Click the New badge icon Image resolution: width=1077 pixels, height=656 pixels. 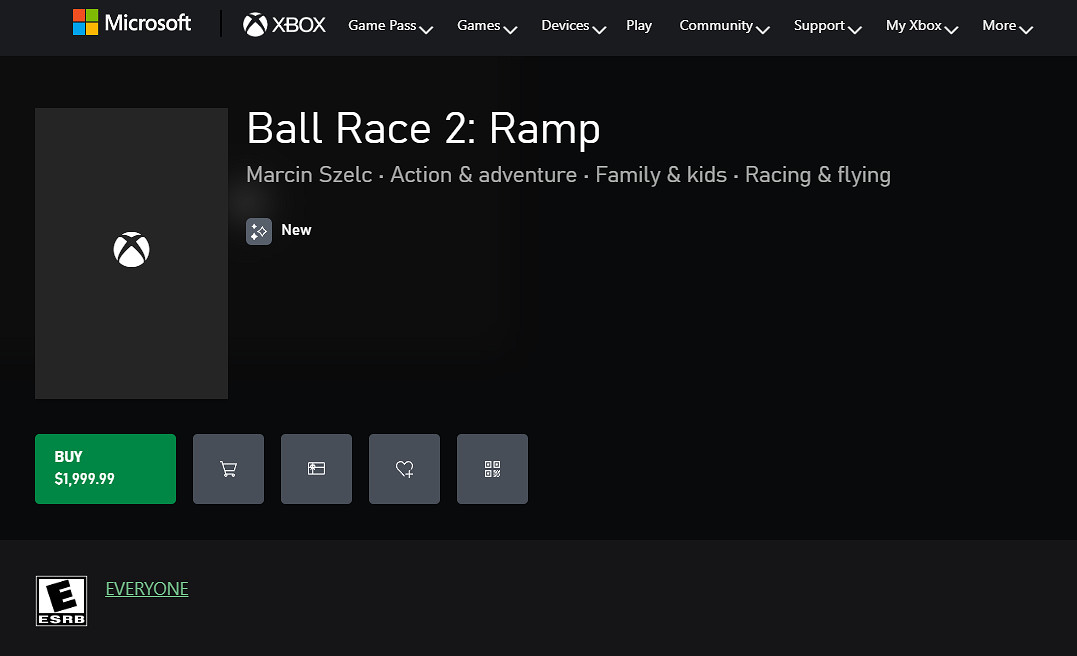point(258,231)
